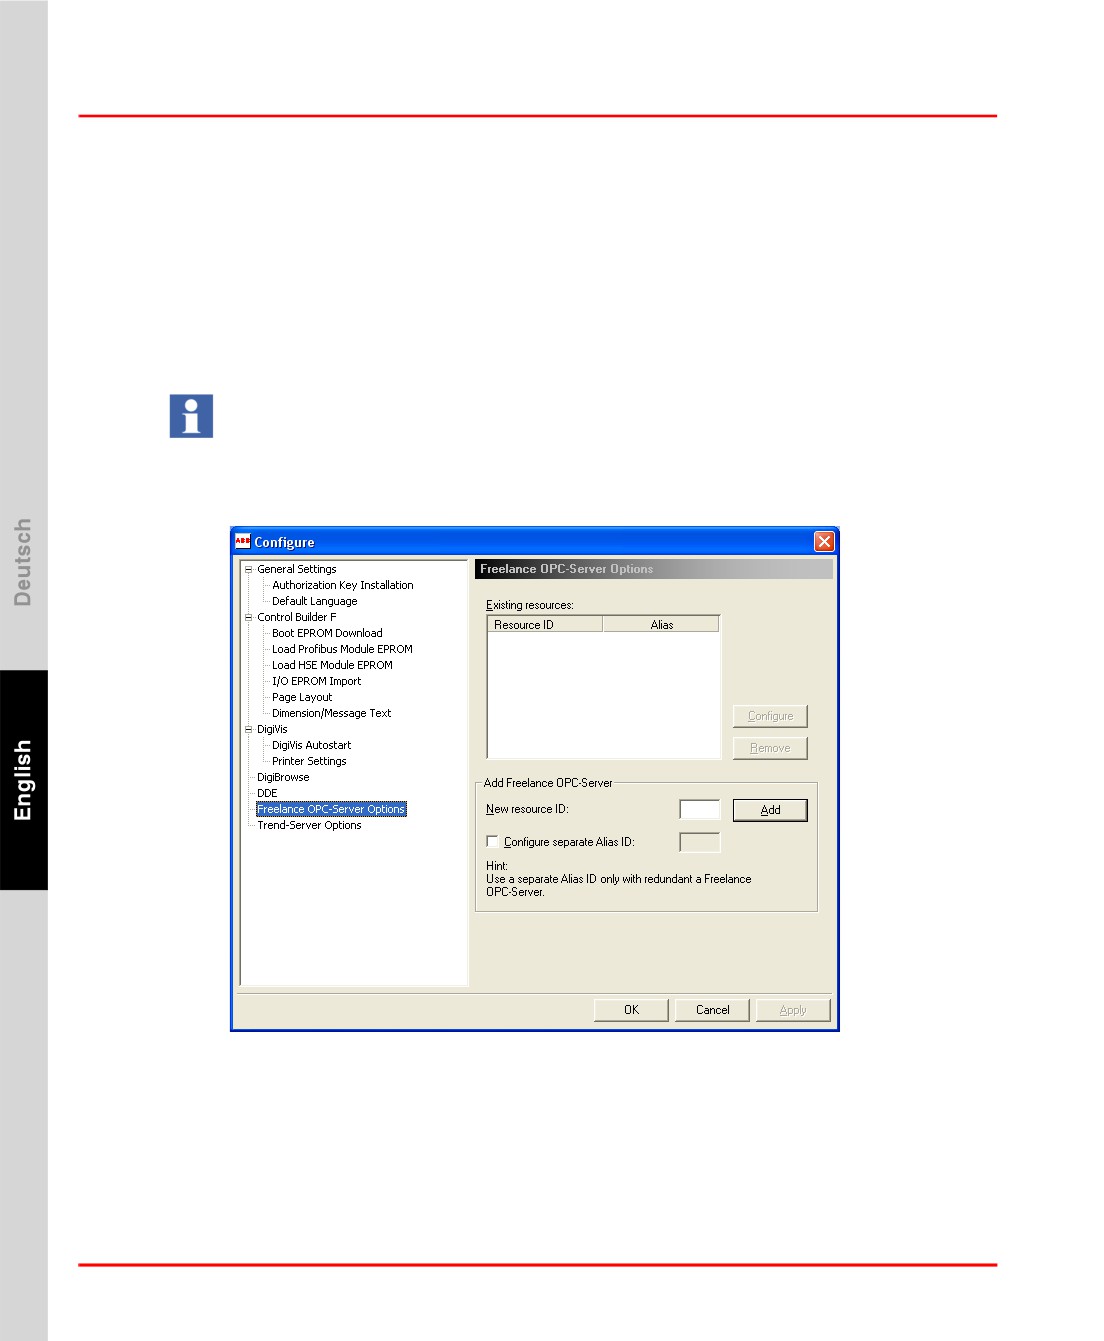Select Page Layout entry

pyautogui.click(x=302, y=697)
